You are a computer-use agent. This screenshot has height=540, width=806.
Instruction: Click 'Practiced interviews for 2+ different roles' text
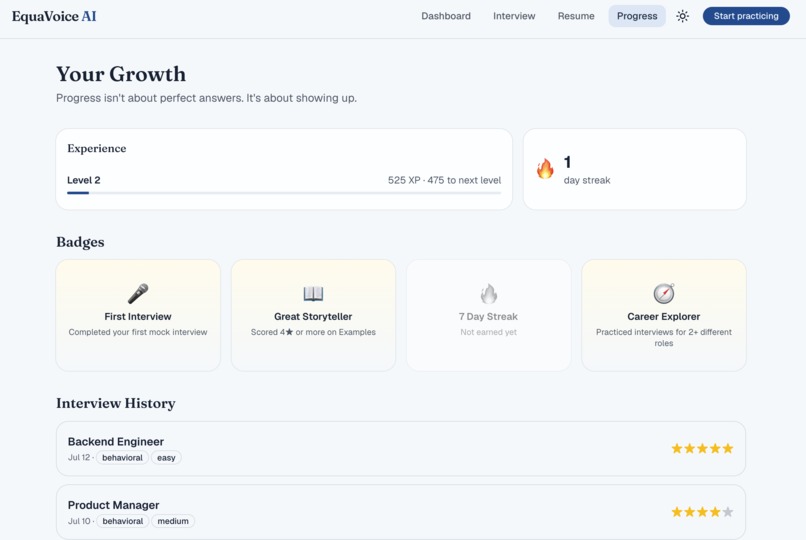[x=664, y=338]
